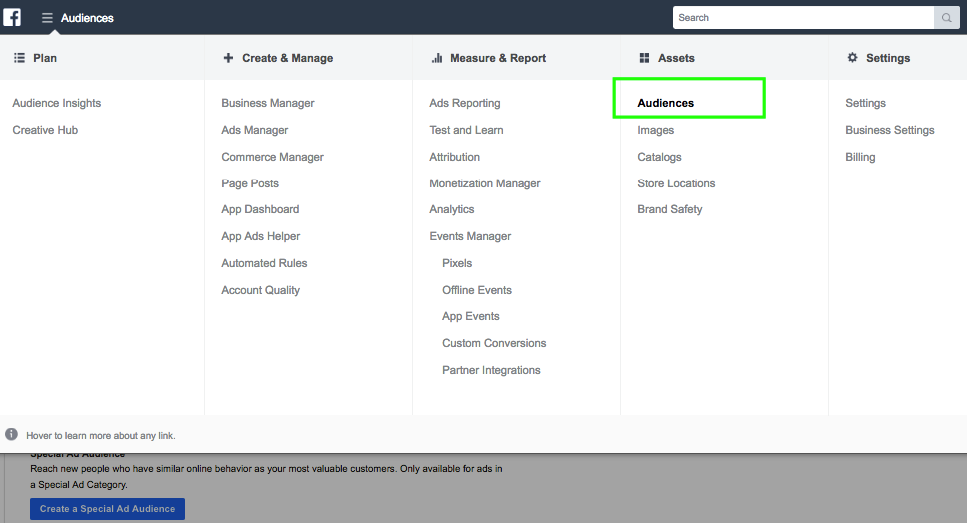Click the search magnifier button
Screen dimensions: 967x523
click(x=946, y=18)
